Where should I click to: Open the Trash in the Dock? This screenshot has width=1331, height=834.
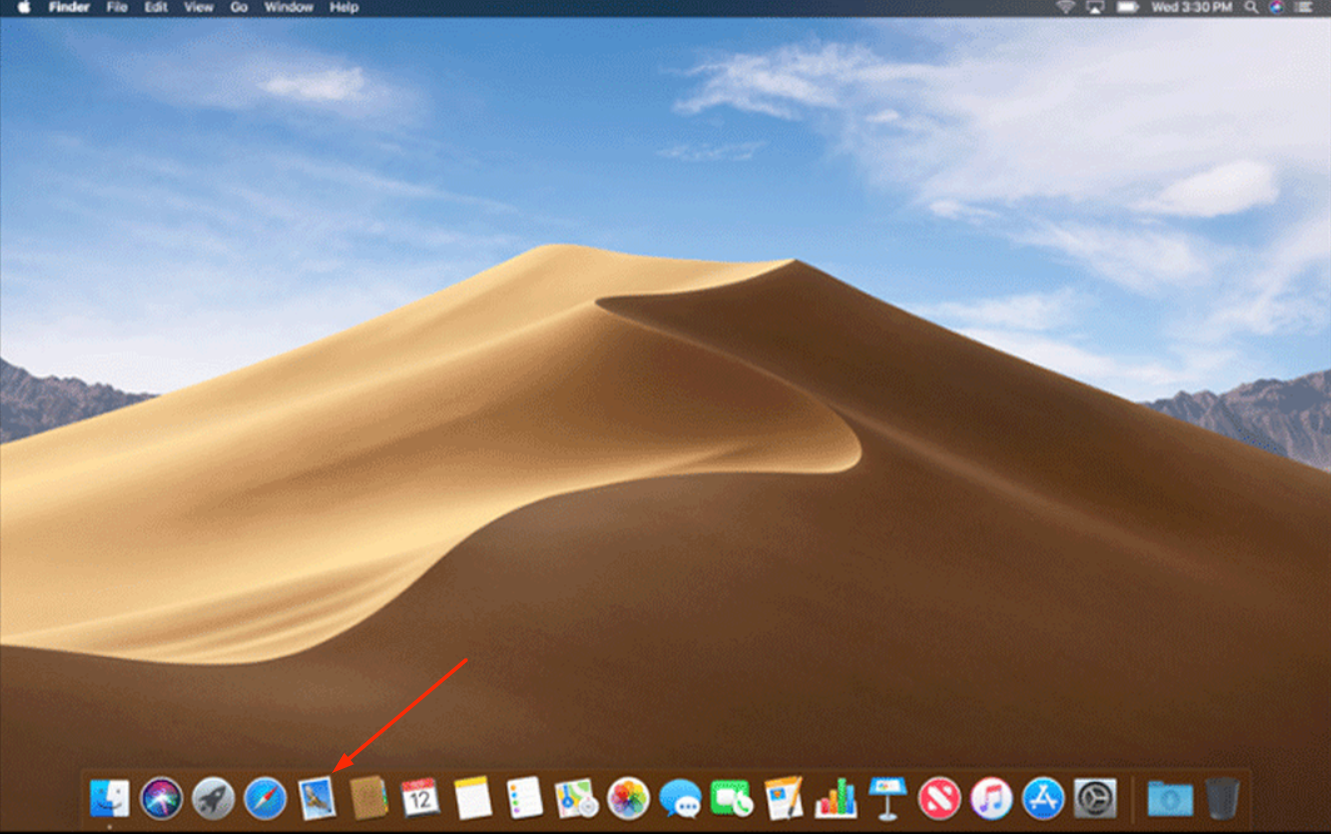click(1222, 799)
